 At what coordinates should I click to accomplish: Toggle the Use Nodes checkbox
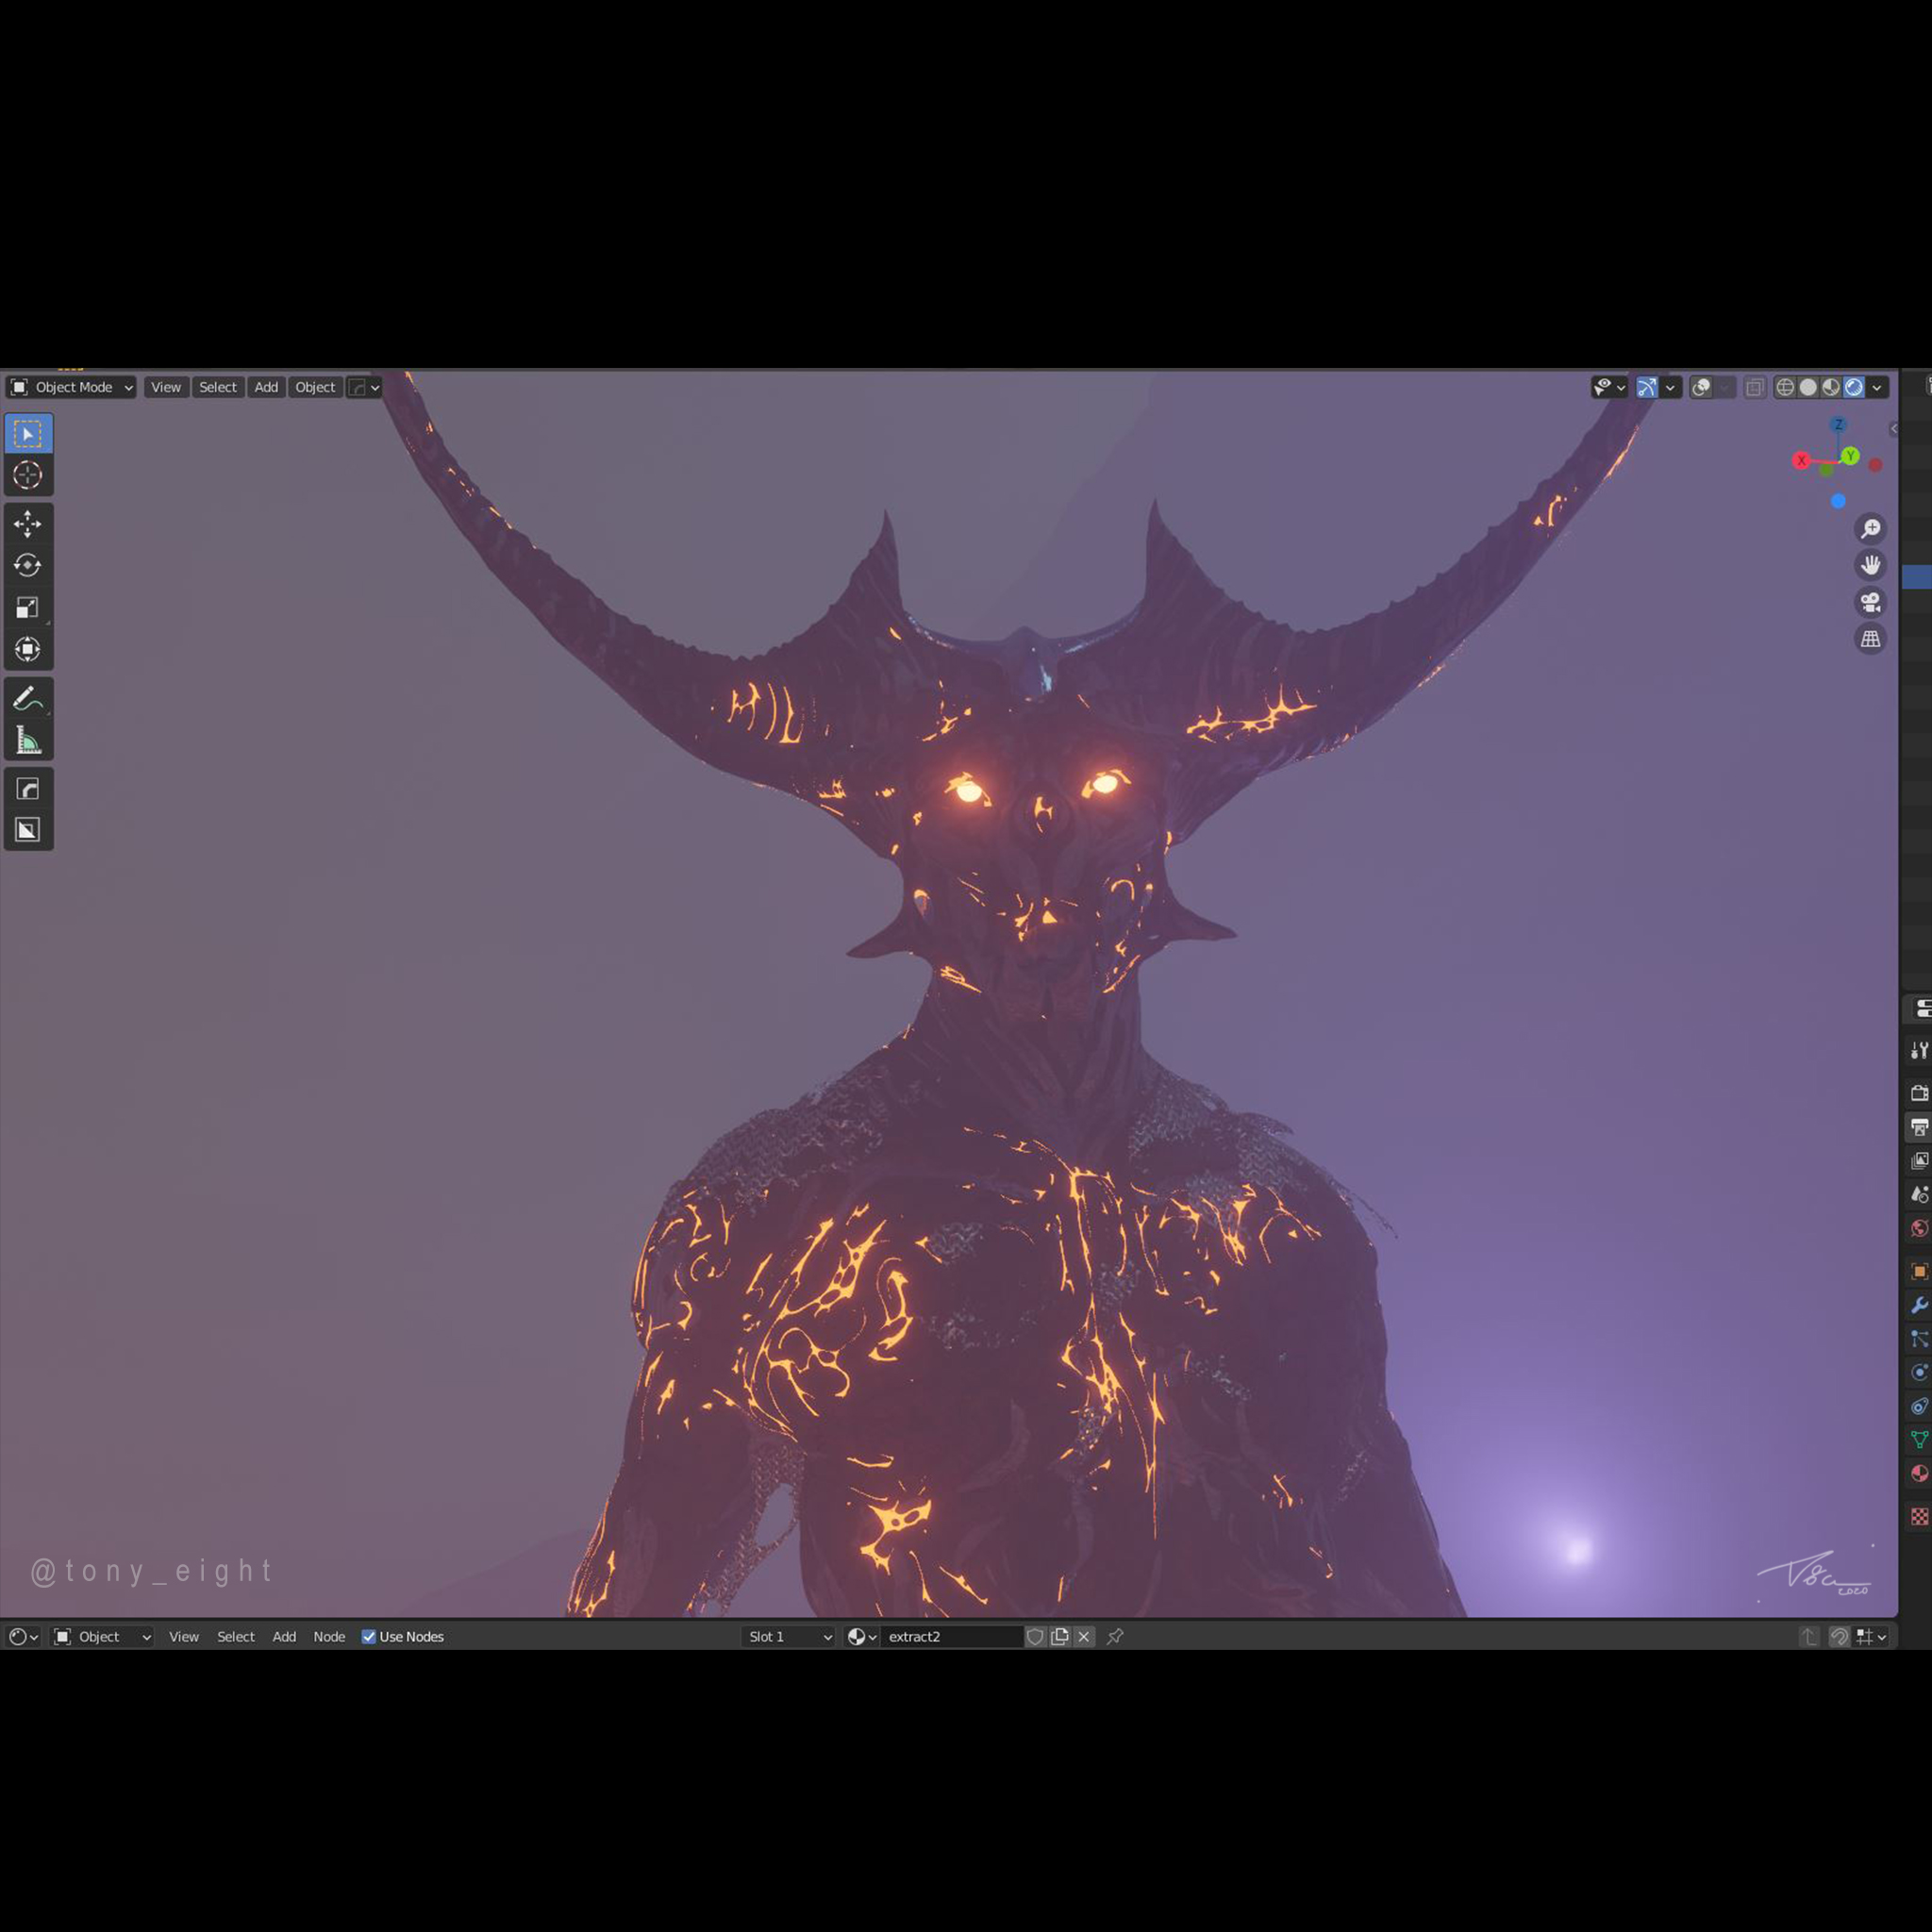(369, 1637)
